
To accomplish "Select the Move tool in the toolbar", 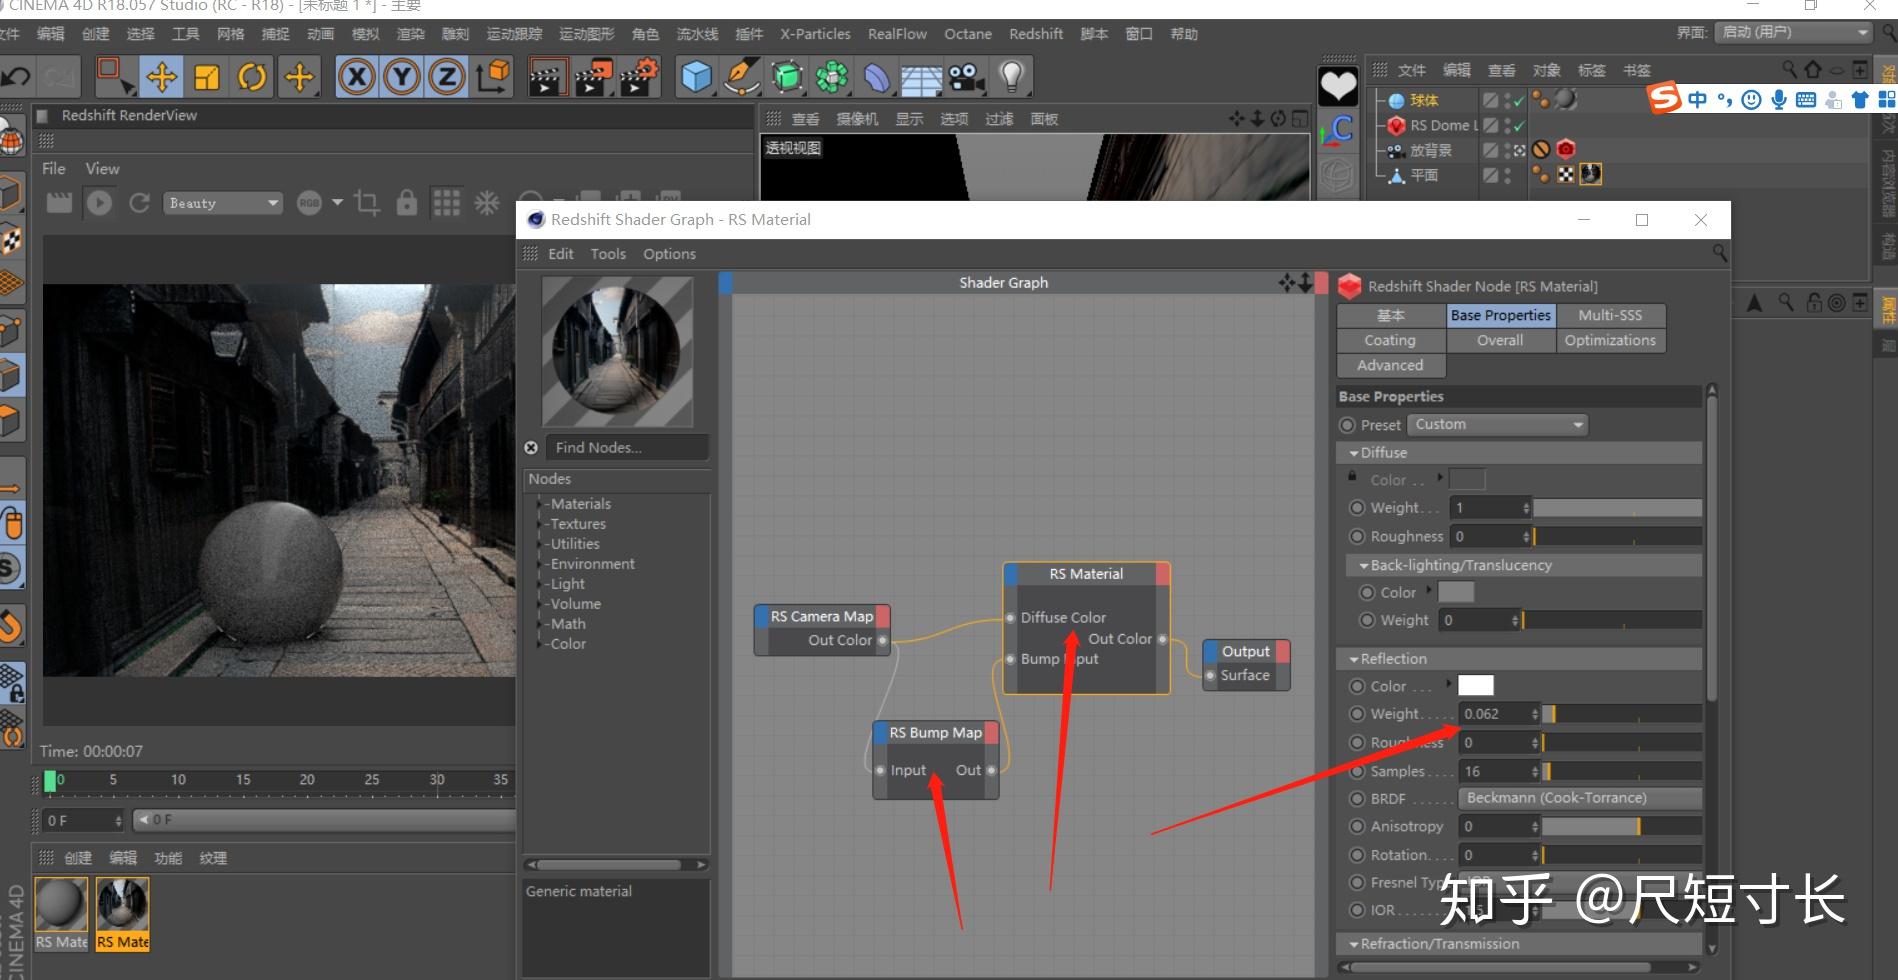I will [163, 76].
